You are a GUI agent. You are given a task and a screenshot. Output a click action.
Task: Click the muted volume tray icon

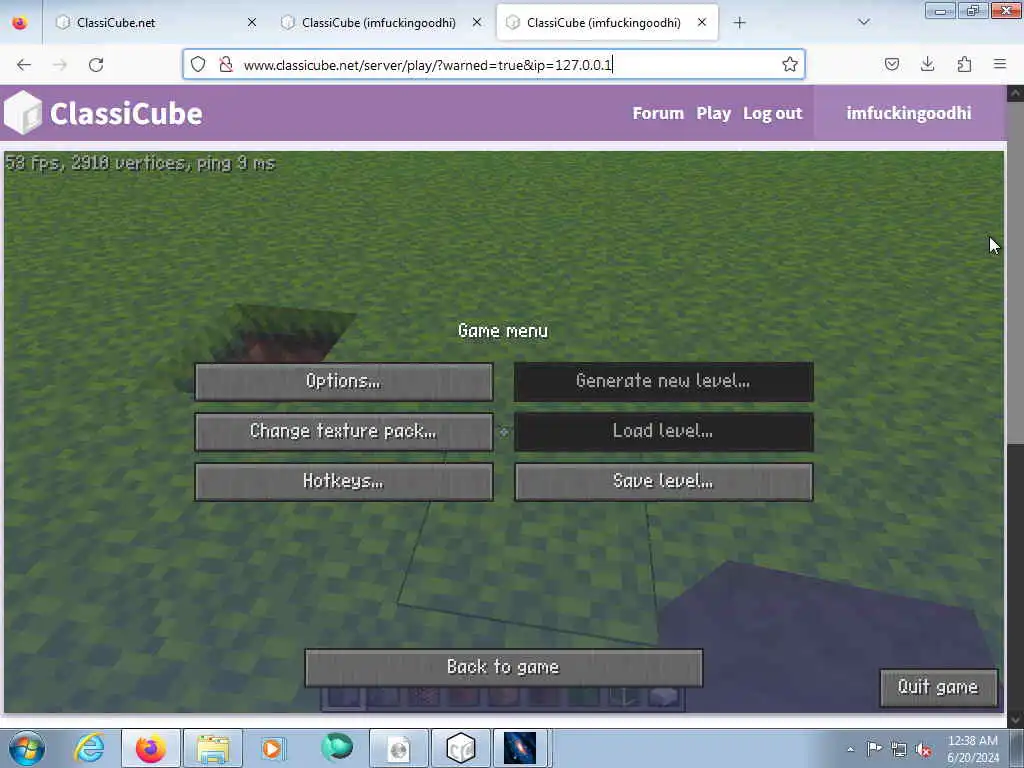[923, 749]
